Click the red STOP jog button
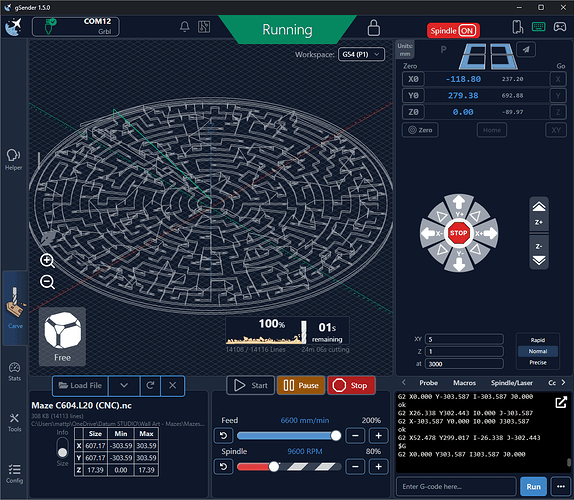The width and height of the screenshot is (574, 500). [x=458, y=233]
